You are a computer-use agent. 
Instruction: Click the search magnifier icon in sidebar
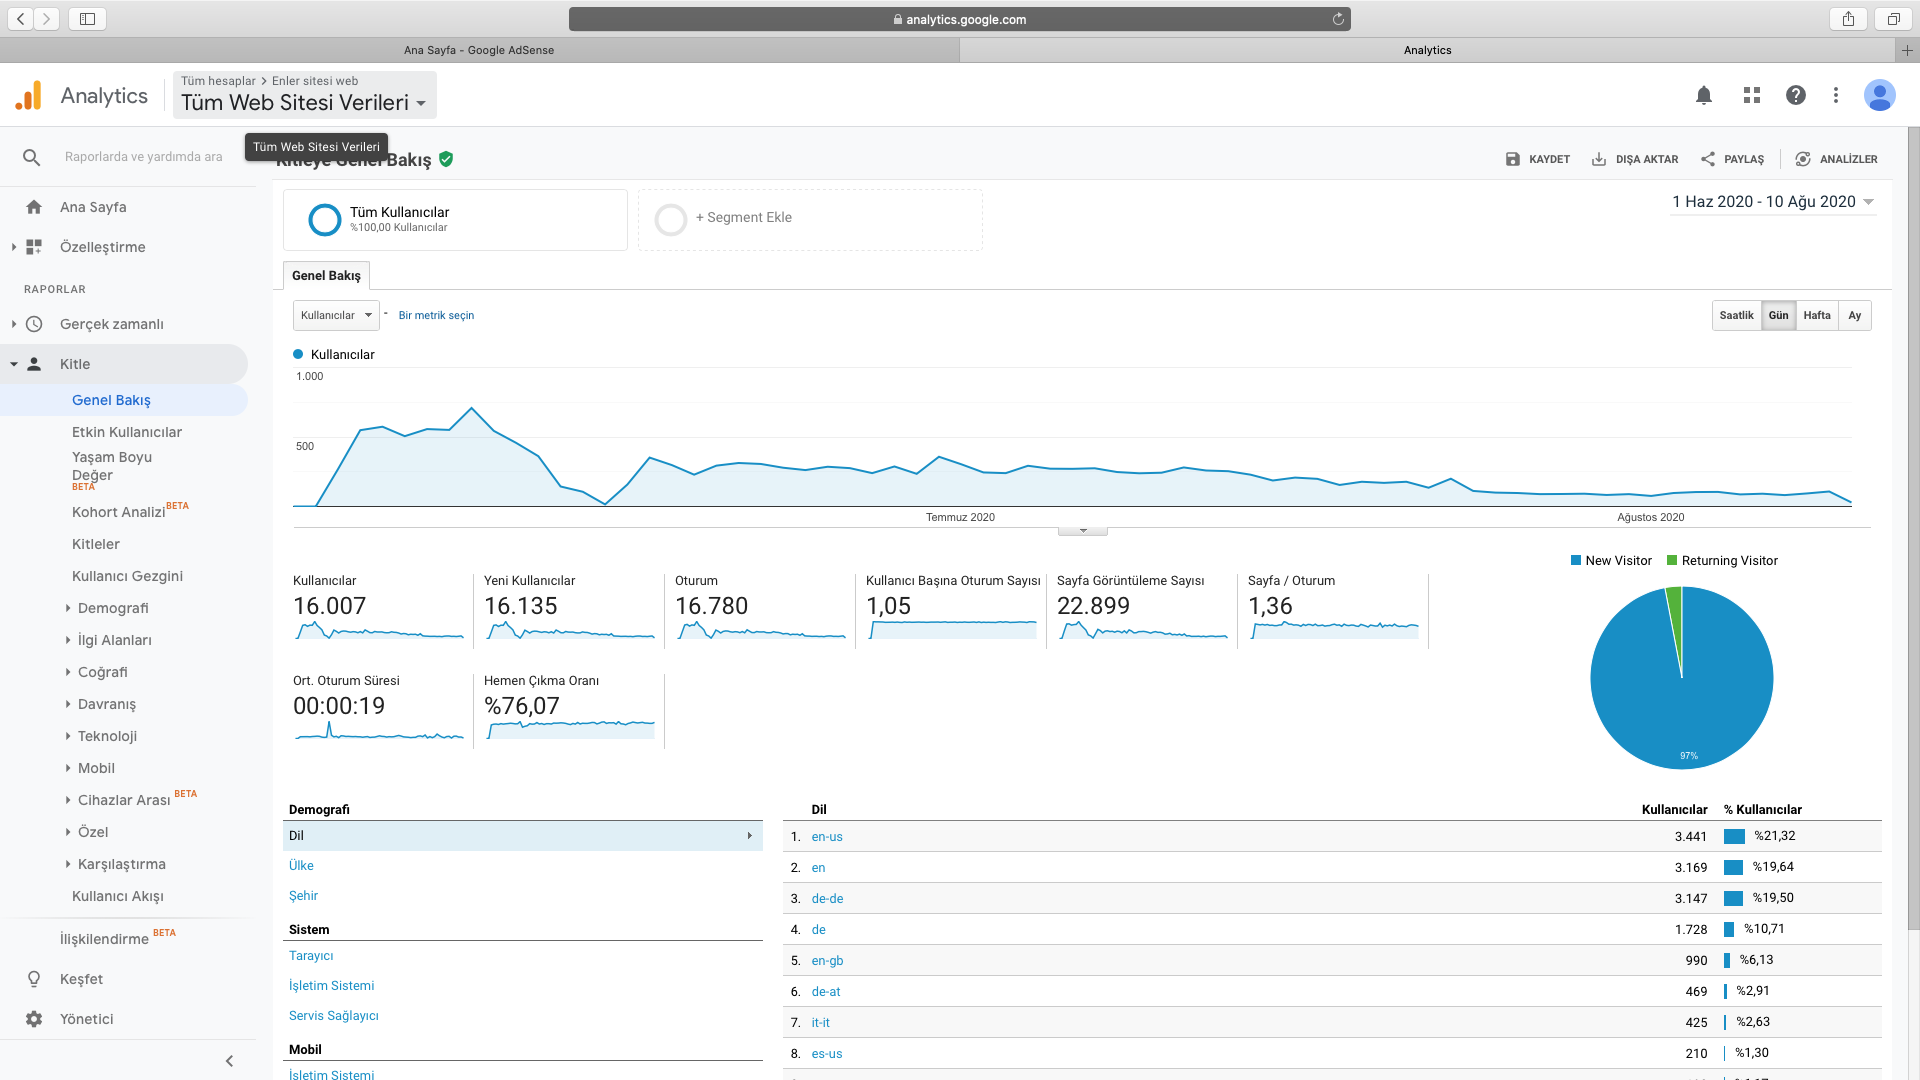32,157
